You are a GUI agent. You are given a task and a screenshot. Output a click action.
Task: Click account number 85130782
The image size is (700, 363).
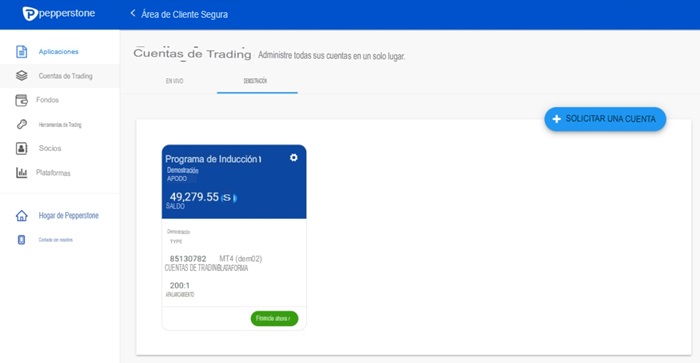tap(188, 259)
